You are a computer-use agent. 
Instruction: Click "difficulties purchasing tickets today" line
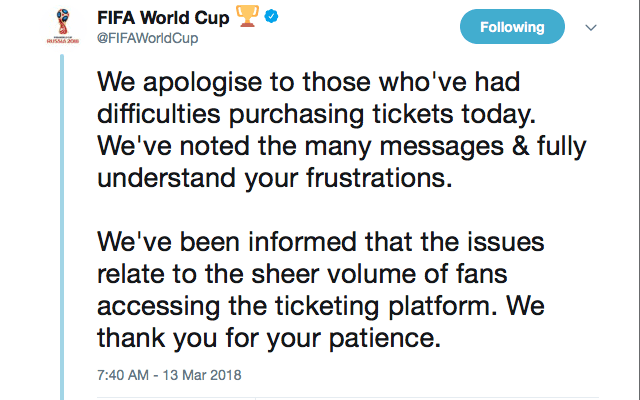(316, 115)
